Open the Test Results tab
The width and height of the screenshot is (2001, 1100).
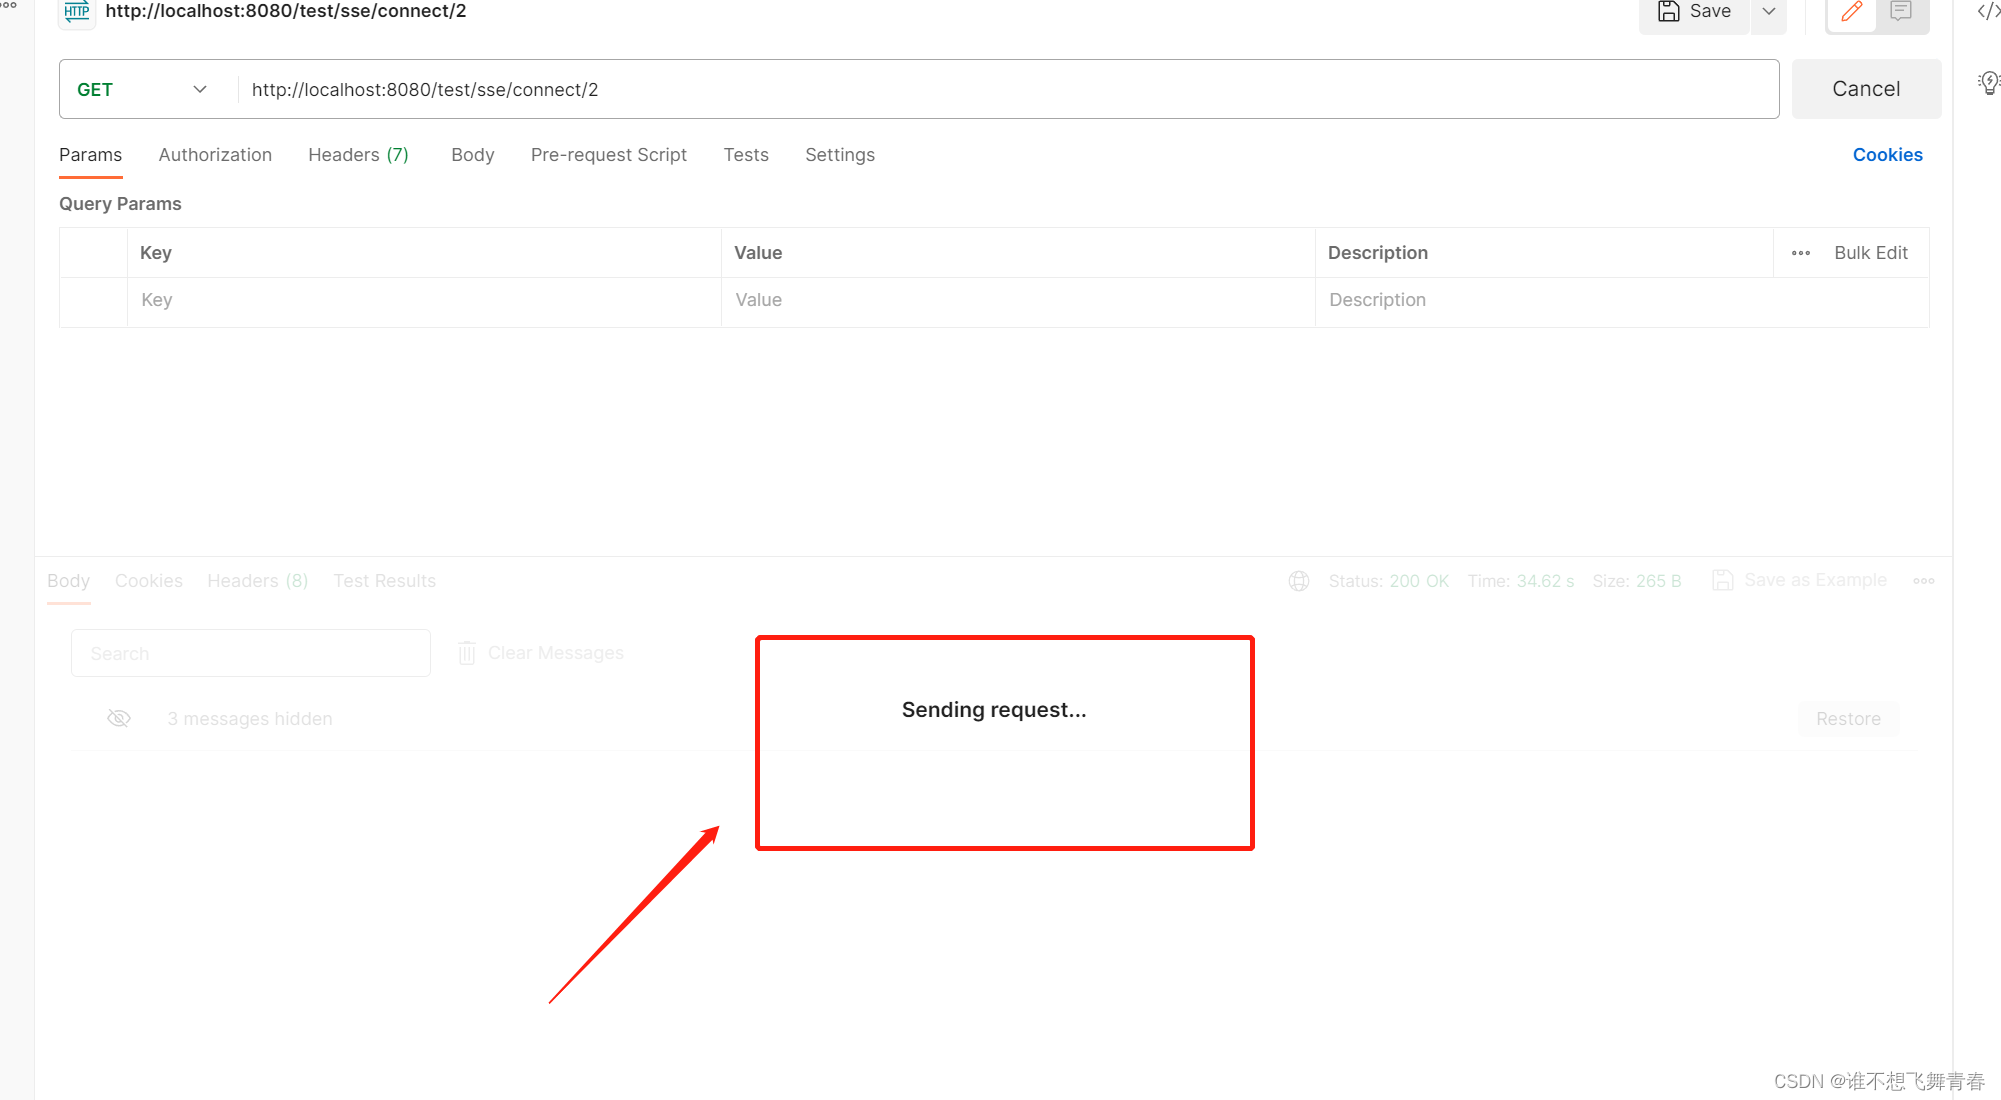[385, 581]
